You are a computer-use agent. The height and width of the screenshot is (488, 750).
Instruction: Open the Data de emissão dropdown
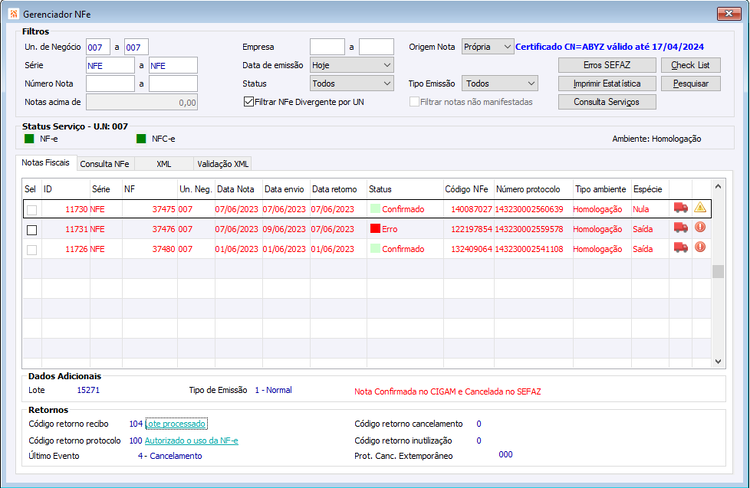click(x=352, y=65)
